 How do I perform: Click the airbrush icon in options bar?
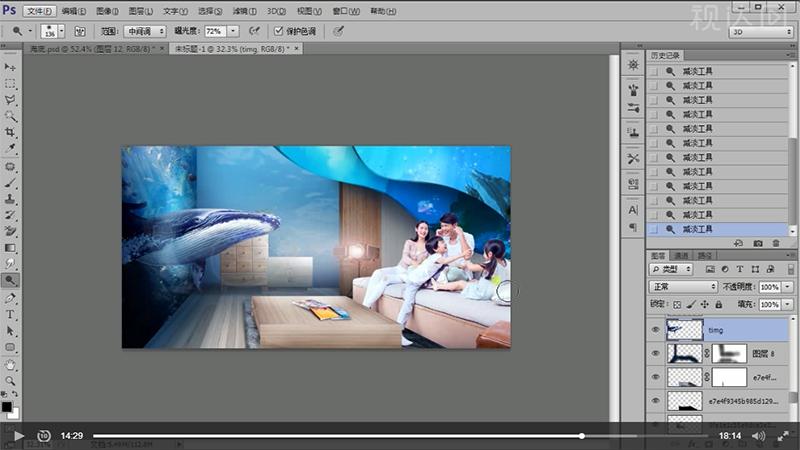[x=254, y=31]
